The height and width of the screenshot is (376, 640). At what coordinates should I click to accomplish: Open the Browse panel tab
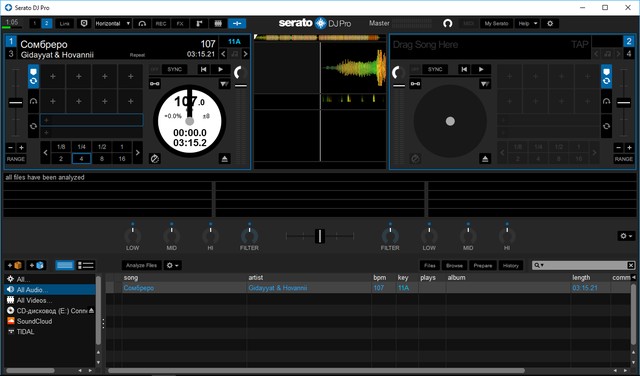tap(454, 265)
